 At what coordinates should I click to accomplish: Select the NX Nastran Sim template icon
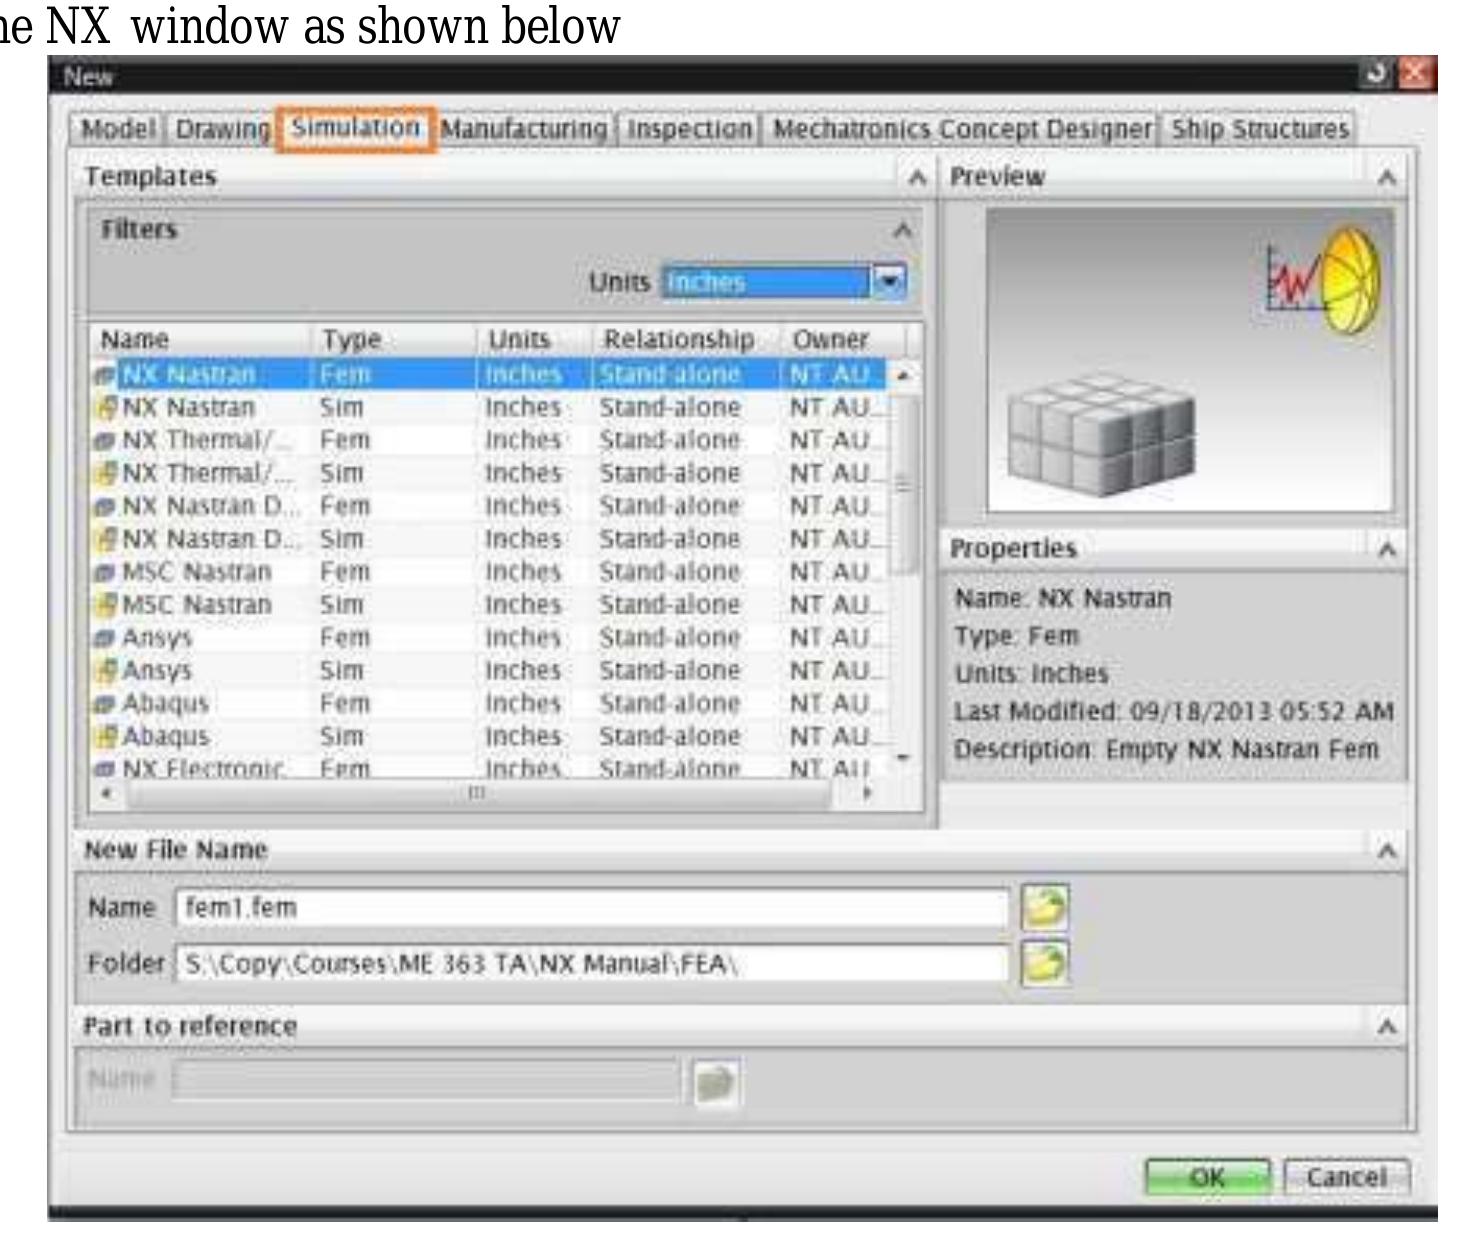[x=105, y=408]
